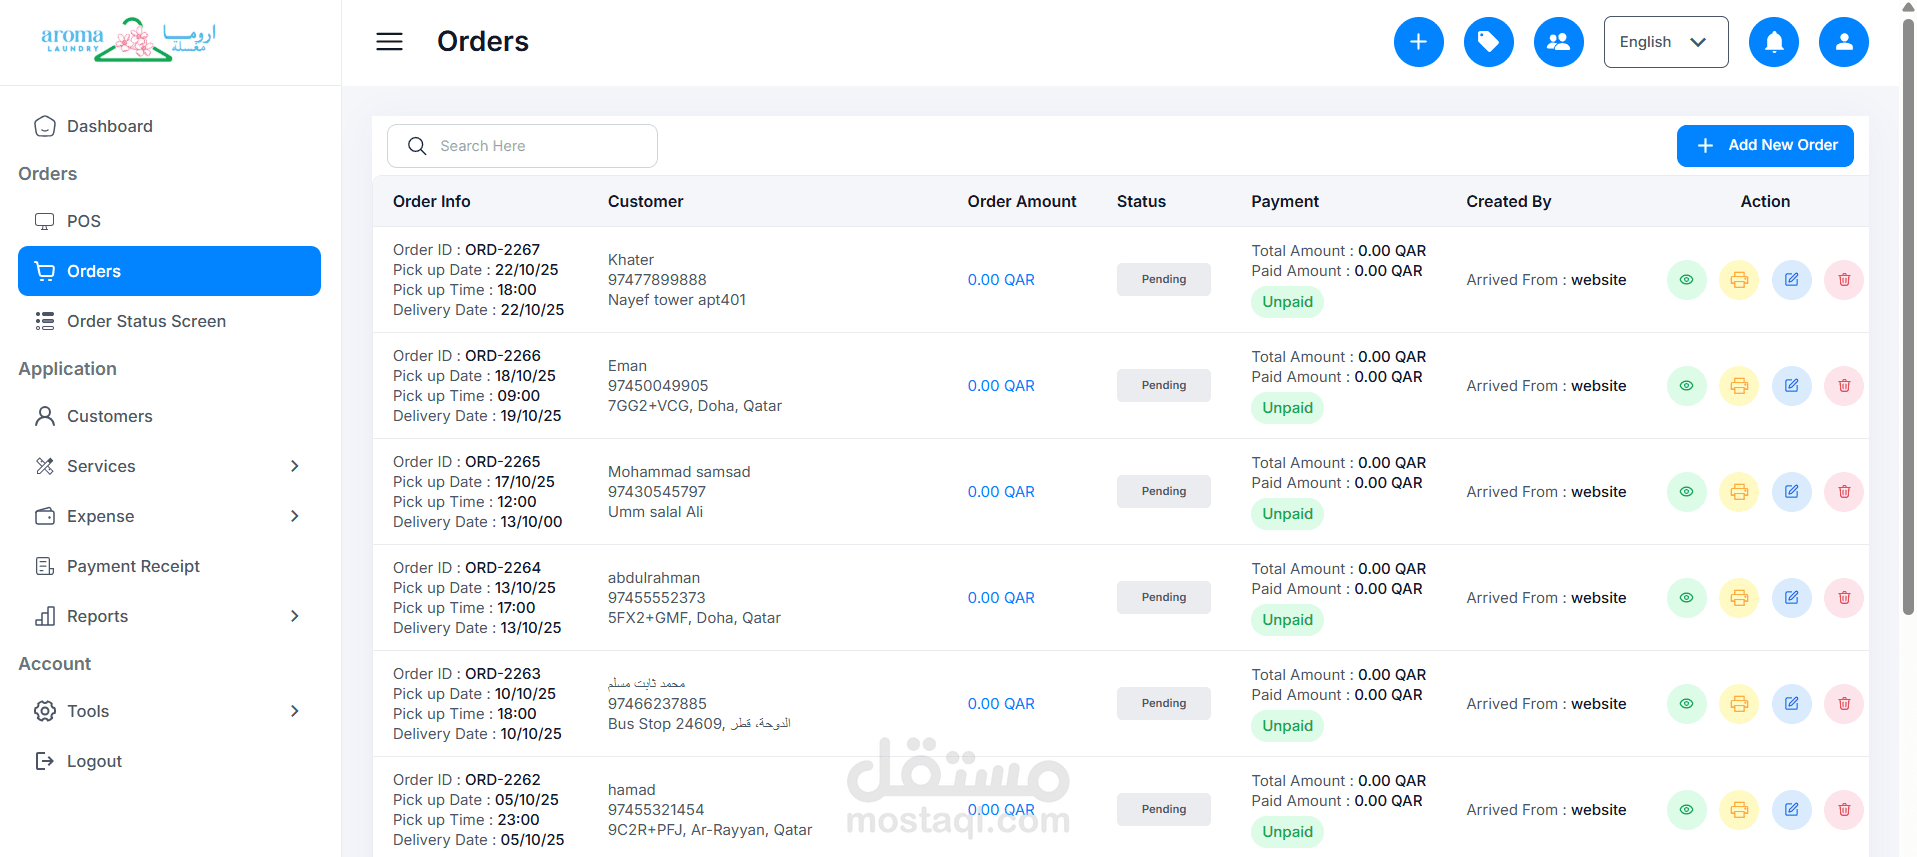
Task: Focus the Search Here field
Action: click(522, 146)
